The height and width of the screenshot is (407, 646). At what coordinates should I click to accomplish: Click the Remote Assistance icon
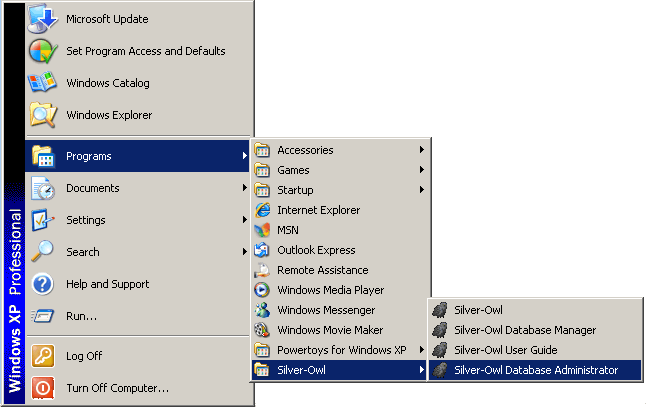point(262,270)
